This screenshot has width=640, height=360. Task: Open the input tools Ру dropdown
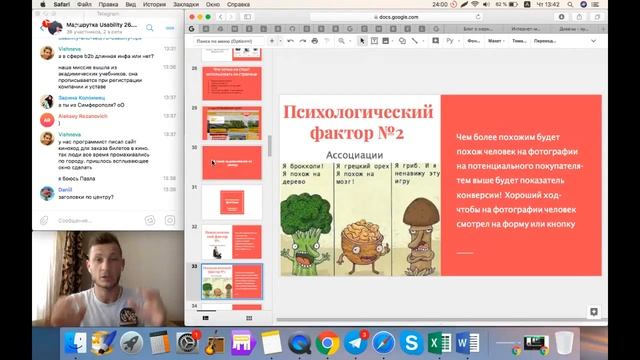click(x=452, y=41)
